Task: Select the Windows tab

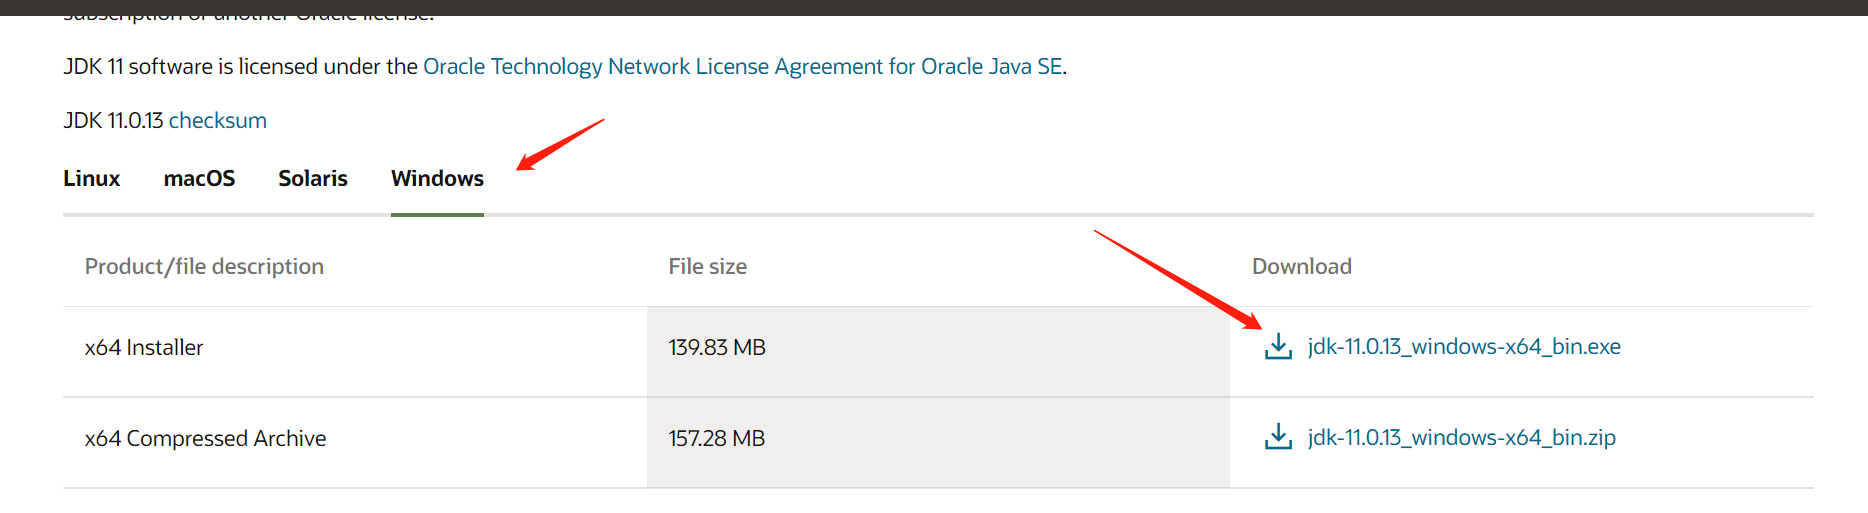Action: point(437,179)
